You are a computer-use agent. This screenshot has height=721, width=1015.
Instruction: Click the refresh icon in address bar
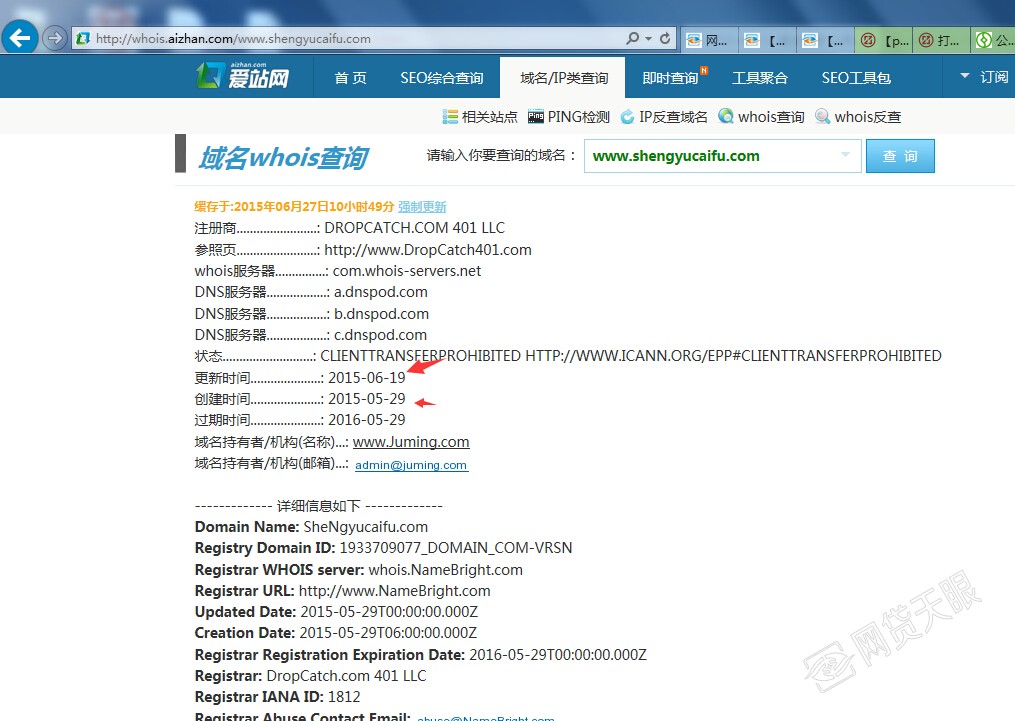[666, 39]
